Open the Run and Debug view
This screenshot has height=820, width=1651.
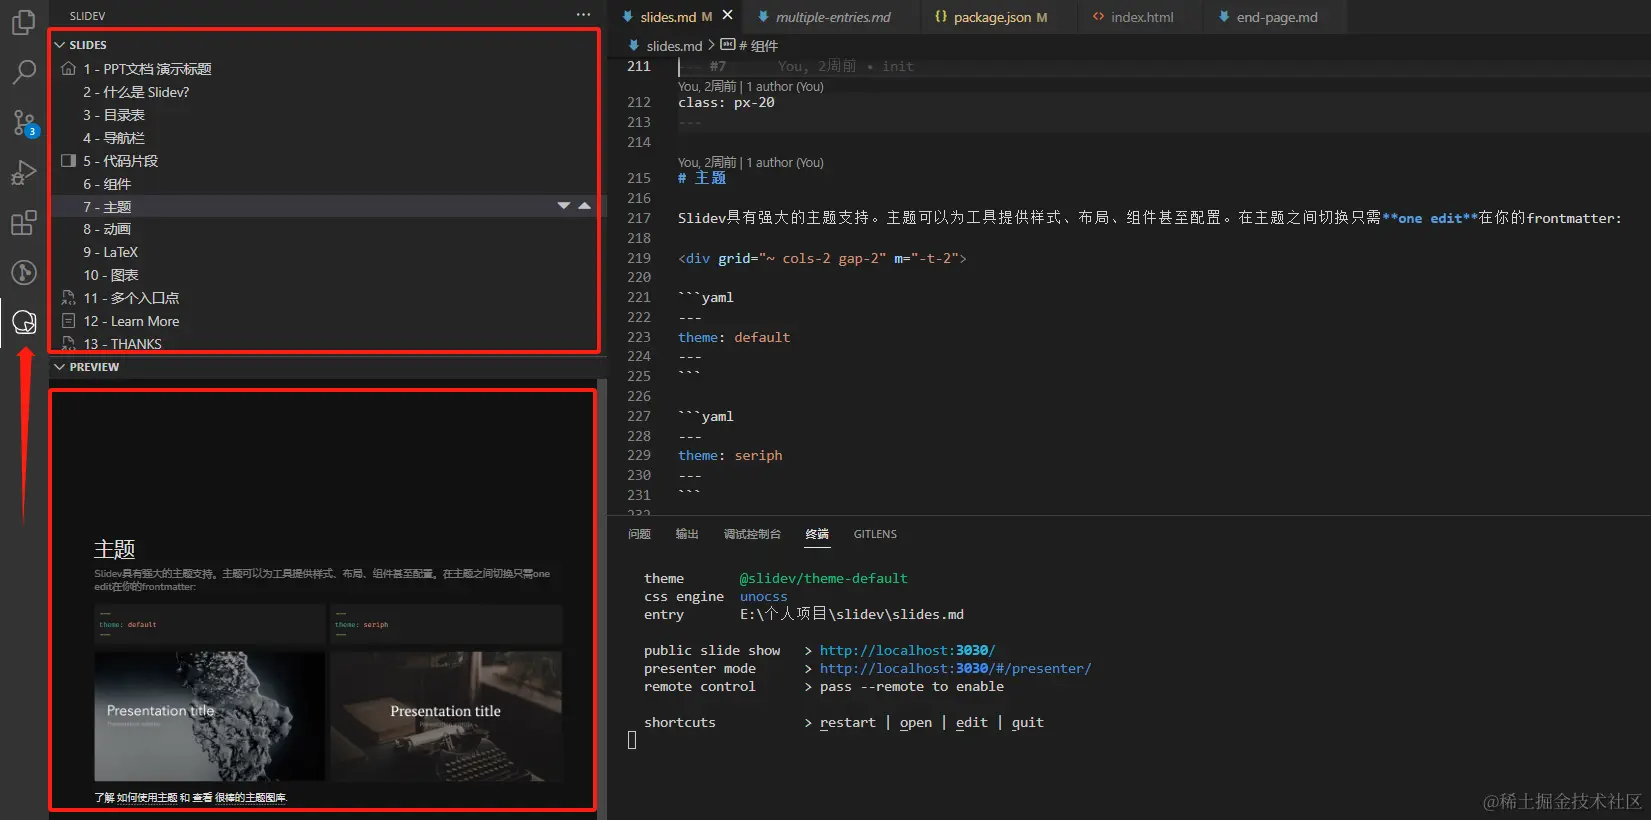[24, 172]
